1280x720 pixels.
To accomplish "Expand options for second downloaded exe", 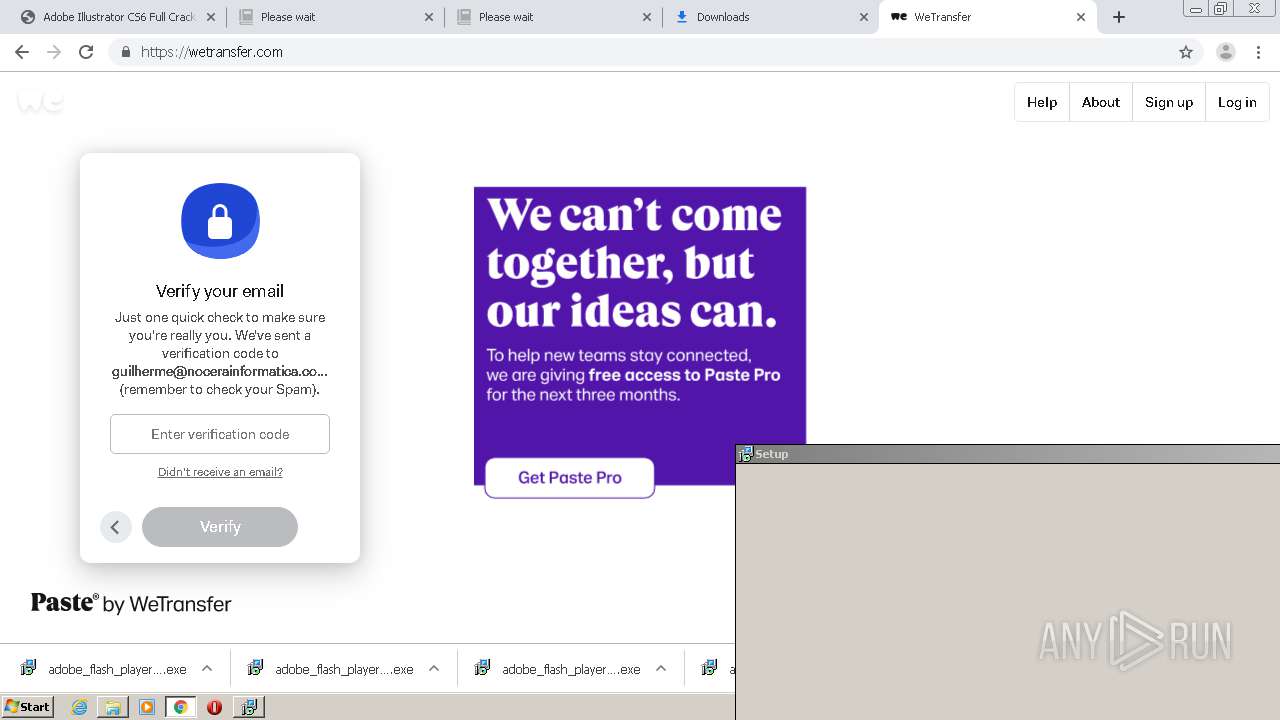I will point(434,669).
